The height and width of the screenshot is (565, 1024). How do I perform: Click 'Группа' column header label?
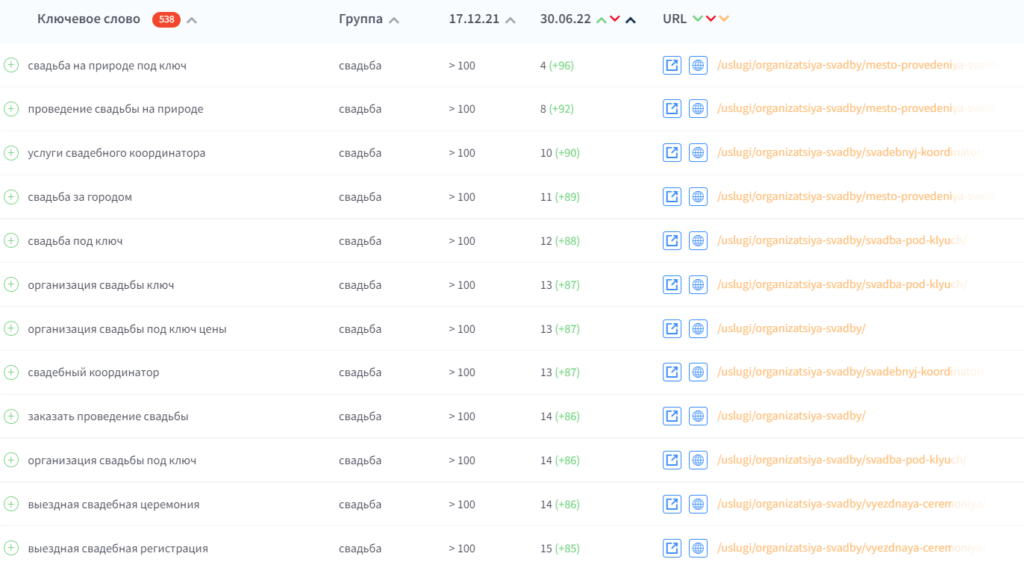360,19
